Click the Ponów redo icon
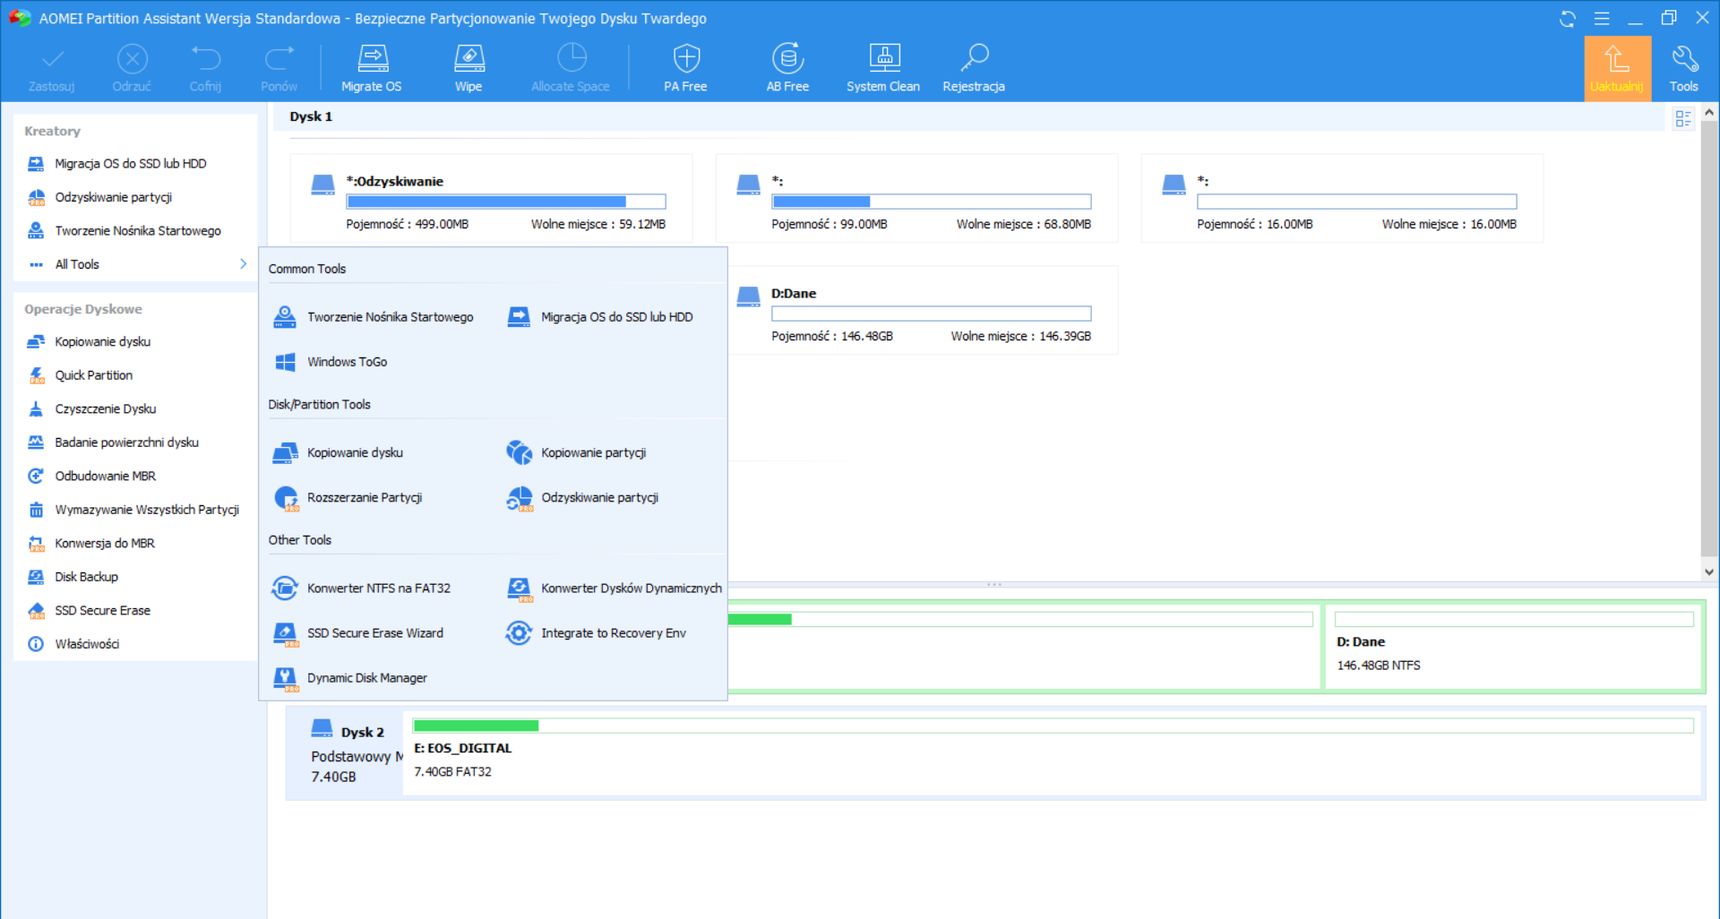Viewport: 1720px width, 919px height. (279, 59)
